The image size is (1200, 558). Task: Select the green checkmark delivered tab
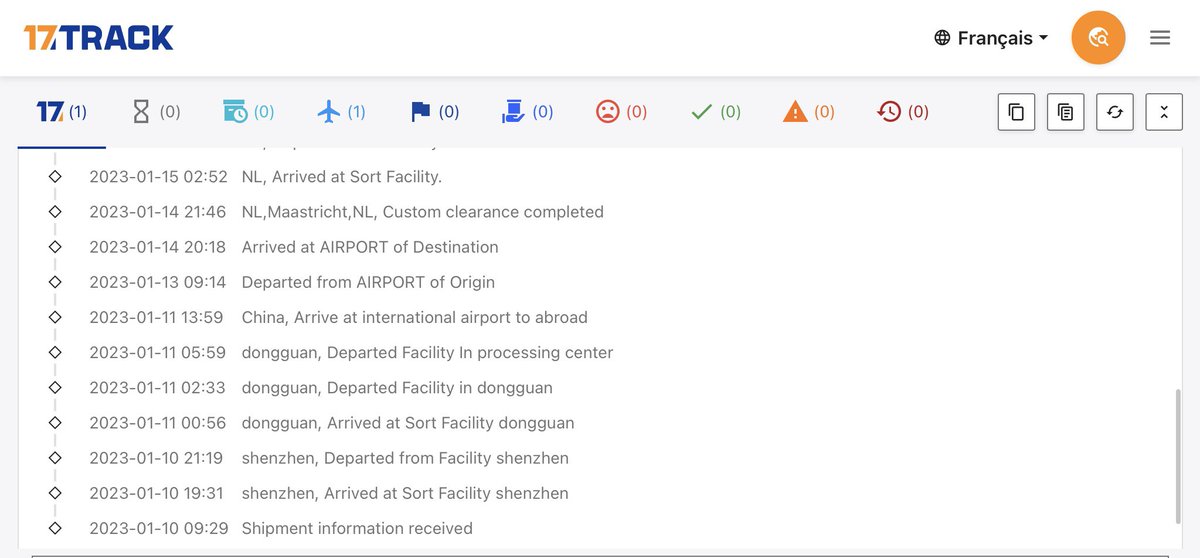715,112
